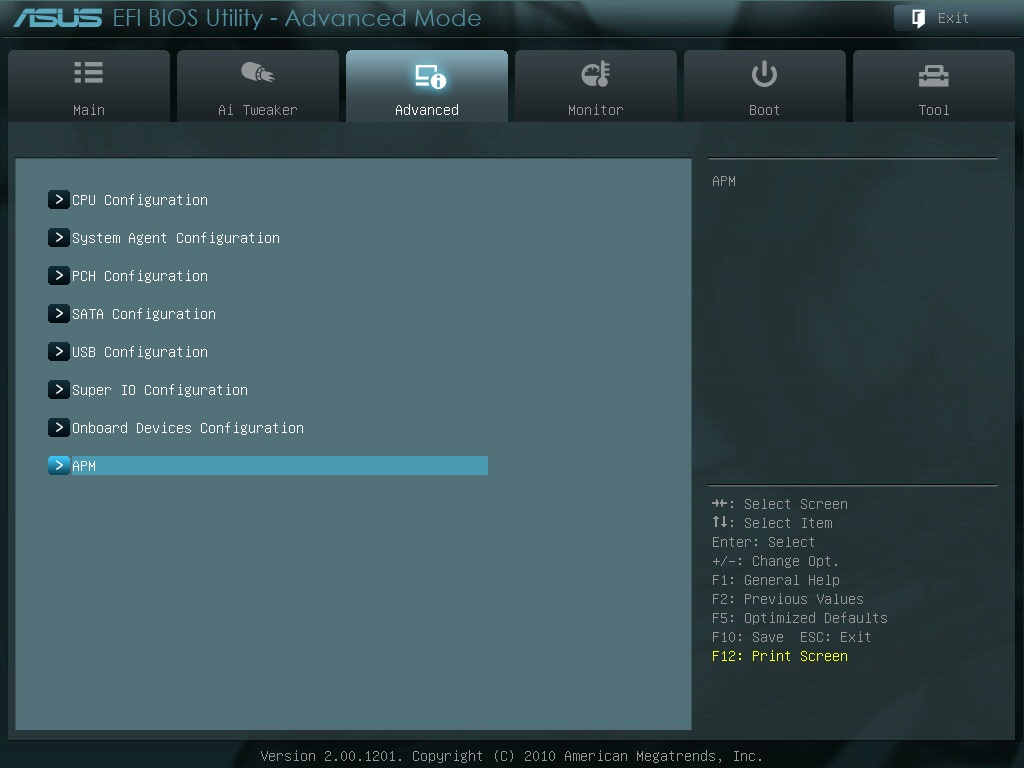Click the Exit button text
This screenshot has height=768, width=1024.
pyautogui.click(x=953, y=18)
